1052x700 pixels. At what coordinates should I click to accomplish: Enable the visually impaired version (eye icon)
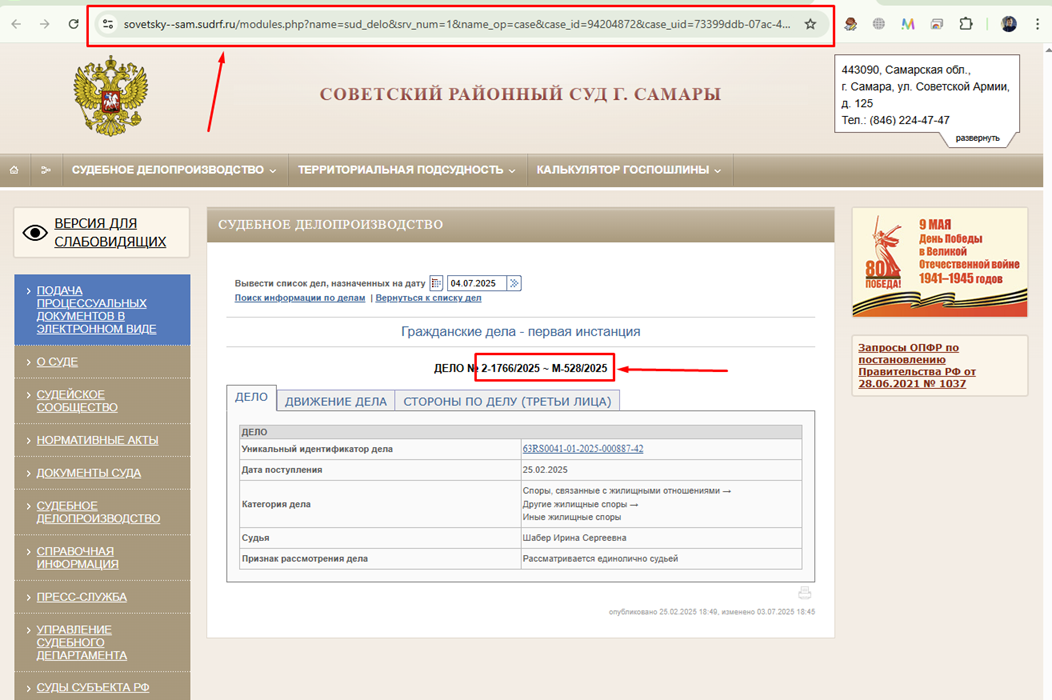tap(36, 233)
